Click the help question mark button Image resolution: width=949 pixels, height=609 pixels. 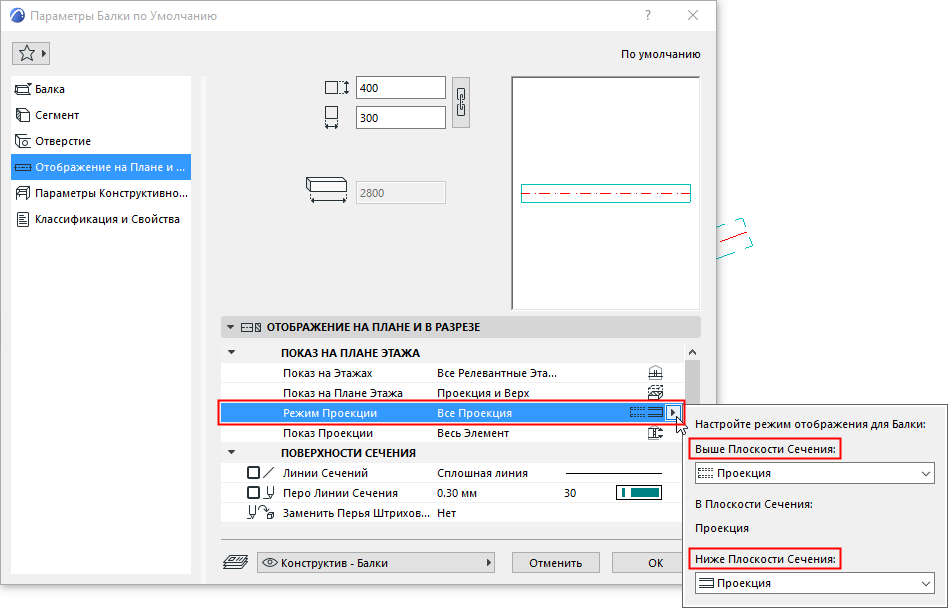pyautogui.click(x=648, y=16)
